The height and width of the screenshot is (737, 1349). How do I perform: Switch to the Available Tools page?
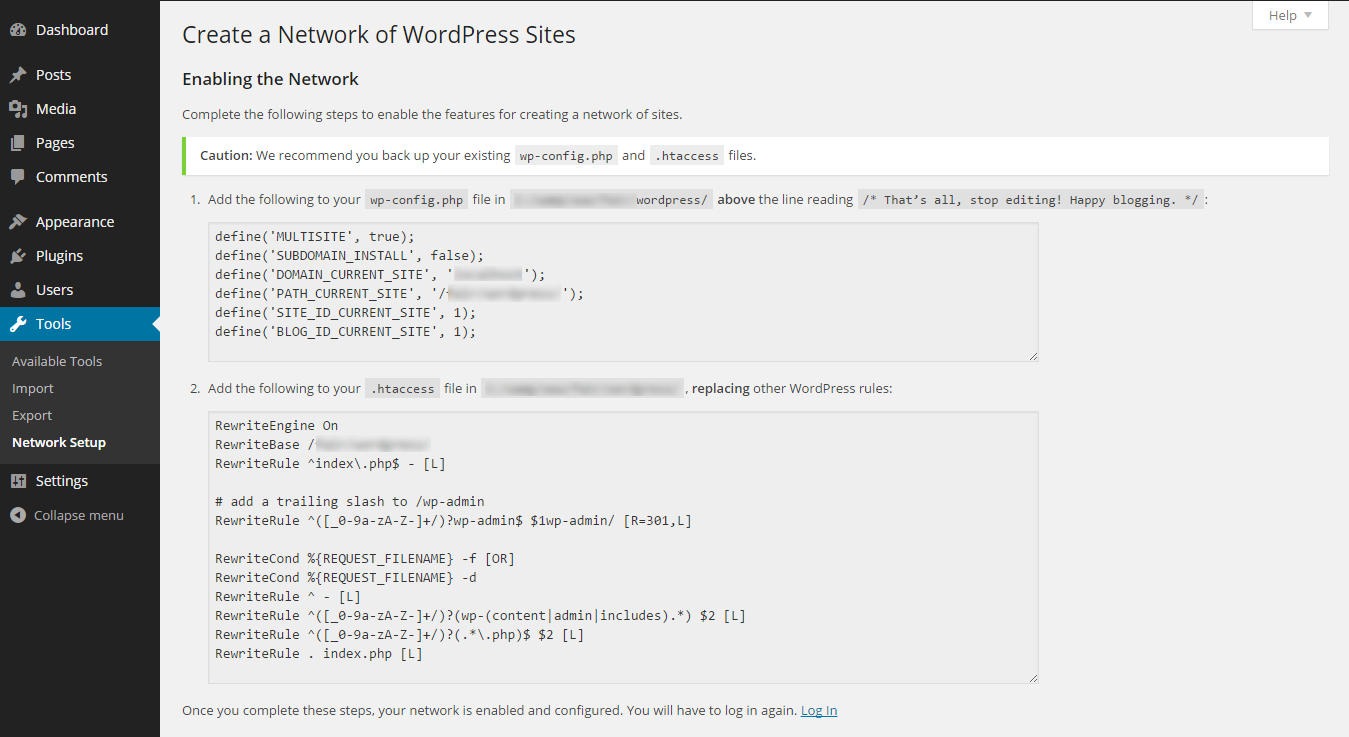56,361
